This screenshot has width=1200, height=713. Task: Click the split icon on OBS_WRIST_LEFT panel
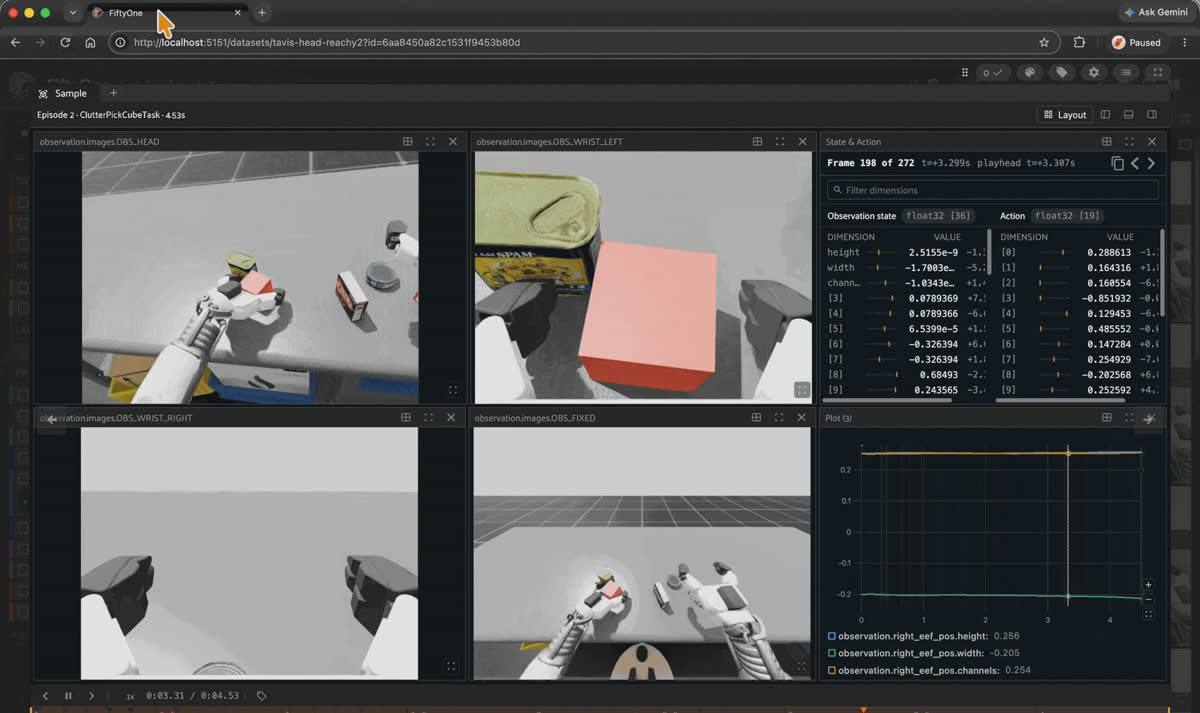coord(757,142)
